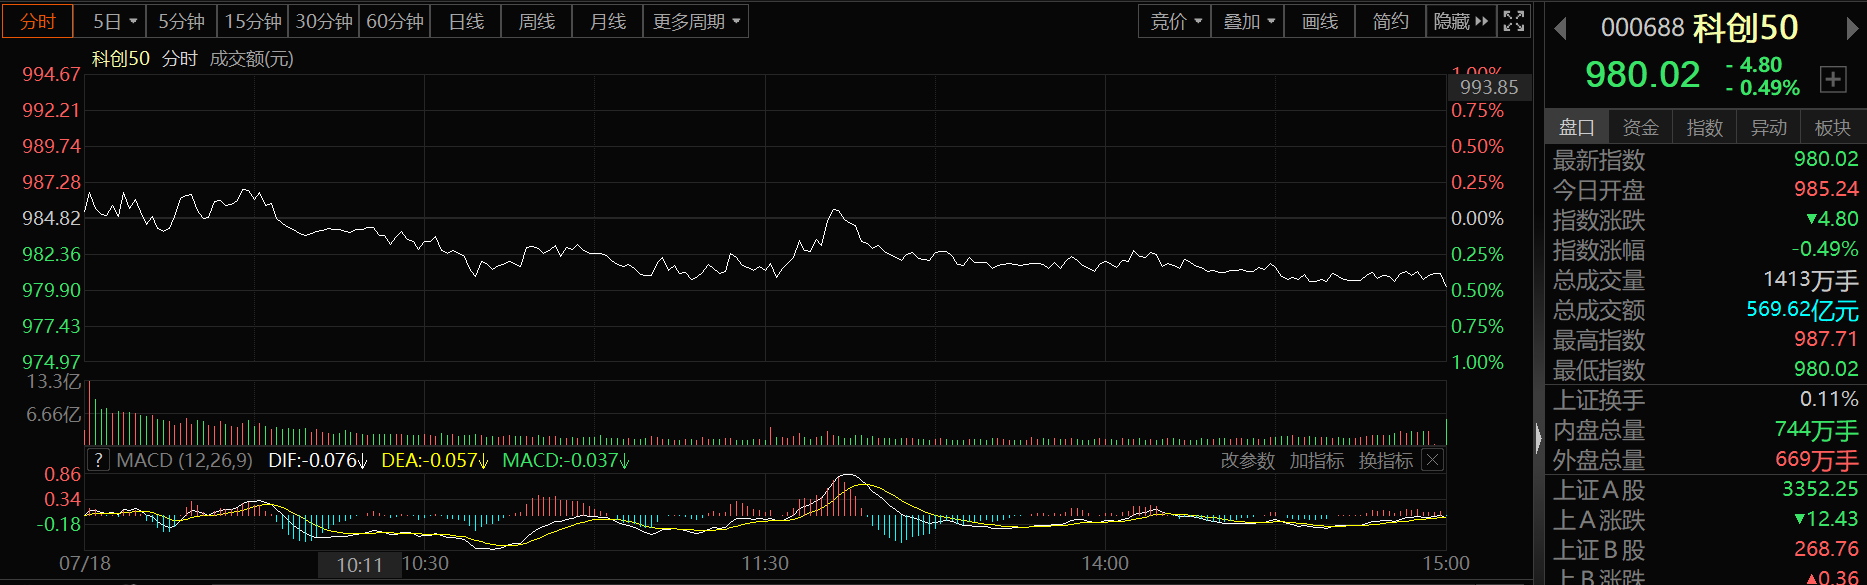Viewport: 1867px width, 585px height.
Task: Click the 980.02 latest price
Action: (1642, 75)
